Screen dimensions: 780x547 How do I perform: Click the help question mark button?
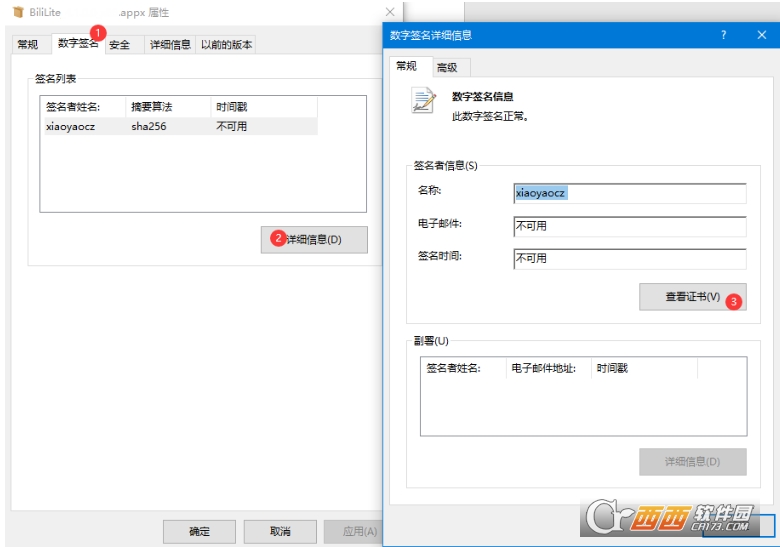click(723, 35)
